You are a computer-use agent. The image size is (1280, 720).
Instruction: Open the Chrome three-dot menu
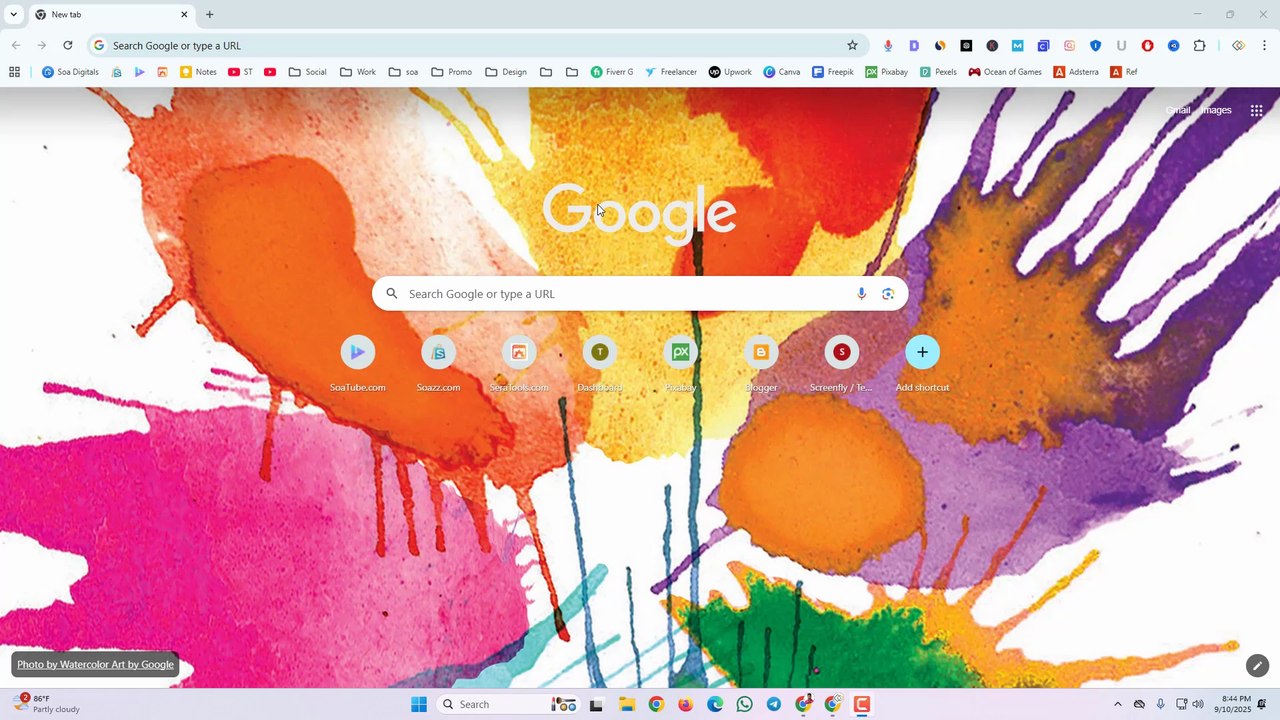[x=1264, y=45]
